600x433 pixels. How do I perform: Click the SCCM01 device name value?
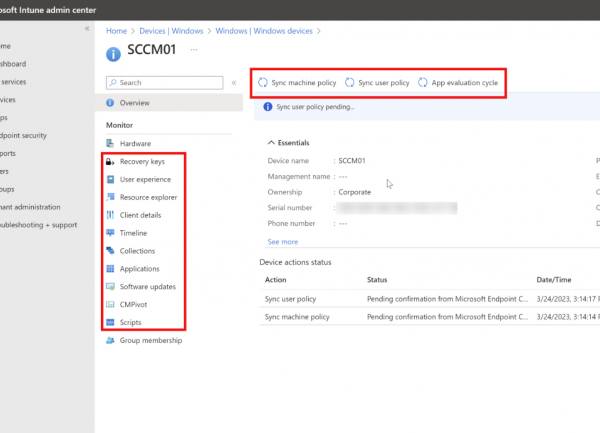point(352,161)
